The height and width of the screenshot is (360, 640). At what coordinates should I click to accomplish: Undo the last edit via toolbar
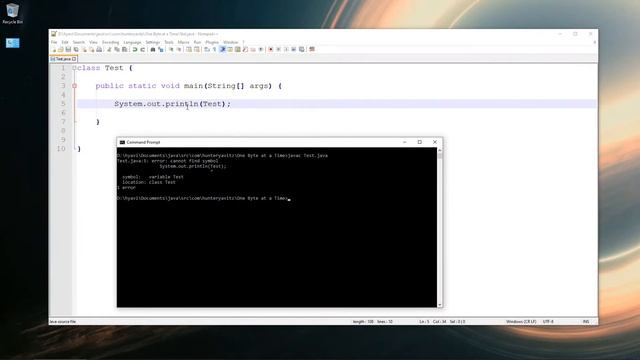(135, 49)
